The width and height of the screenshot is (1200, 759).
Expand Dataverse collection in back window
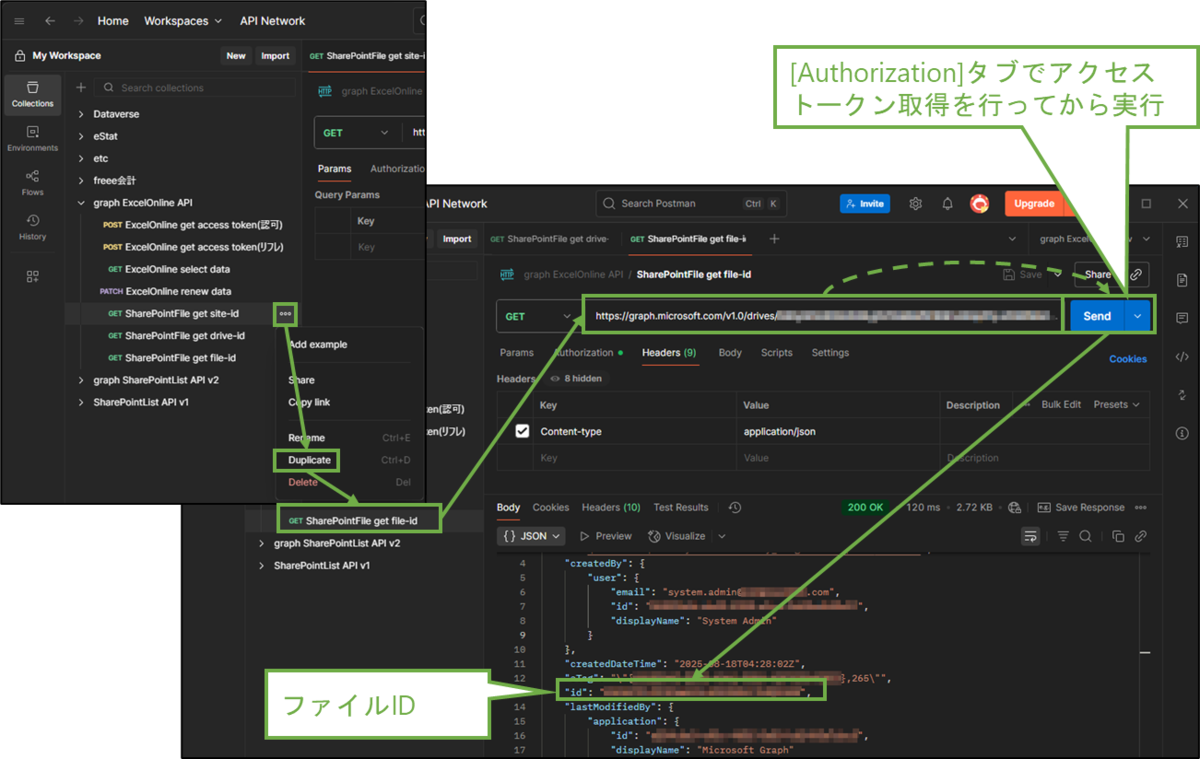[x=81, y=114]
